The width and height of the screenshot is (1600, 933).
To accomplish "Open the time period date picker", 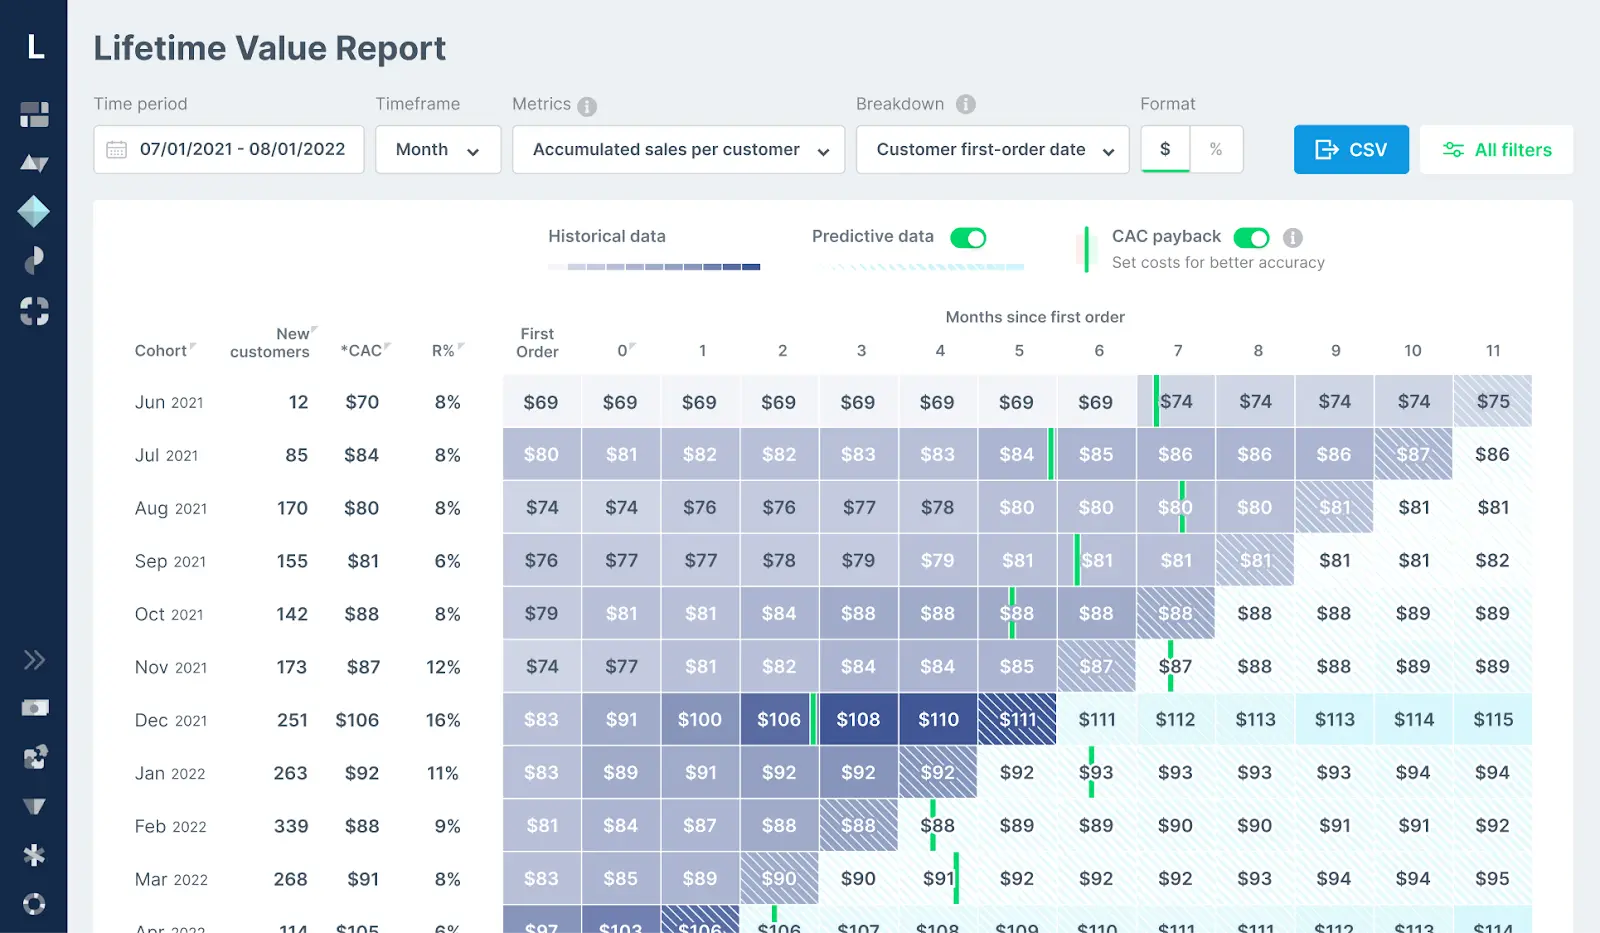I will [x=228, y=149].
